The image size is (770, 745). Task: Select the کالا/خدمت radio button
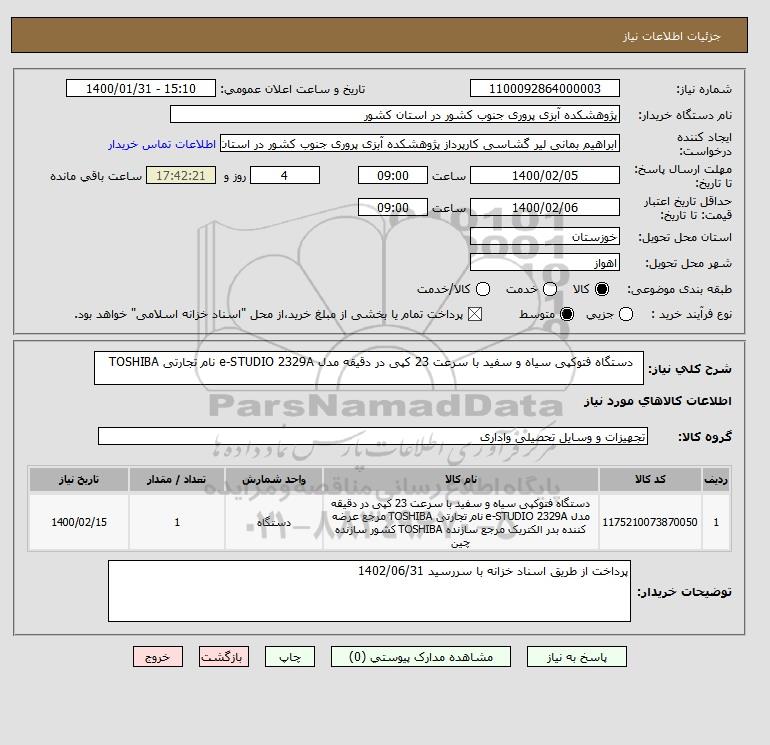click(x=483, y=289)
